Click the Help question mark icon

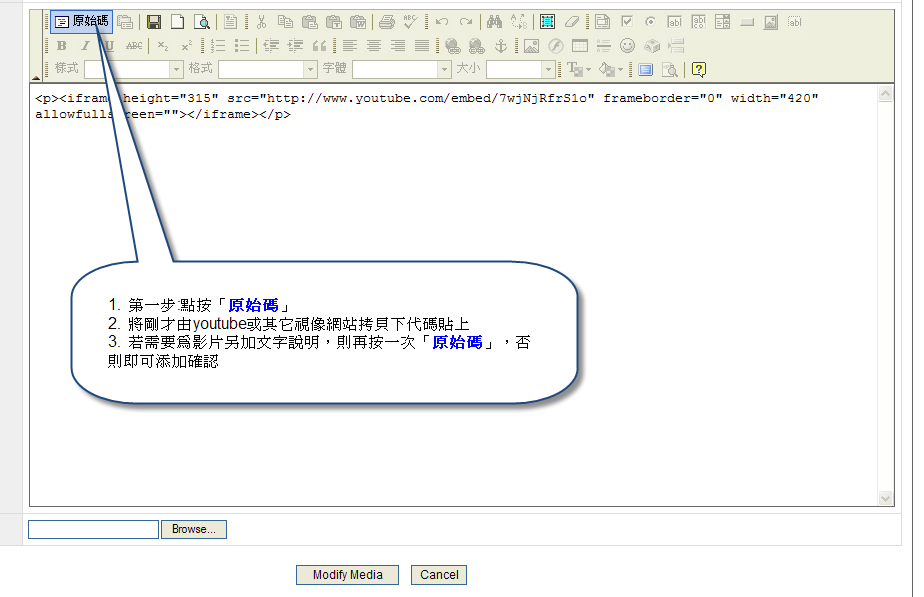tap(698, 69)
